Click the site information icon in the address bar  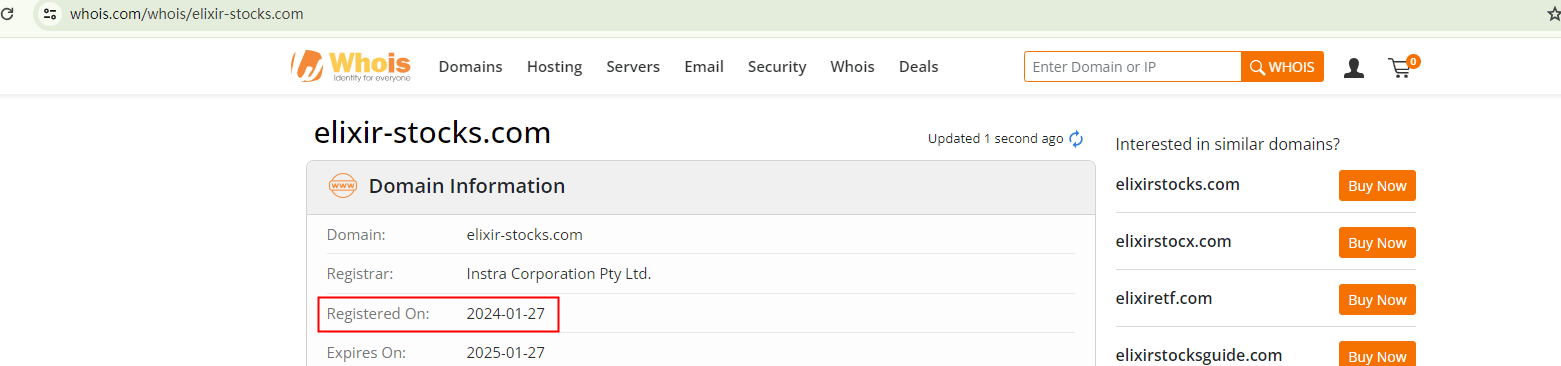click(50, 14)
